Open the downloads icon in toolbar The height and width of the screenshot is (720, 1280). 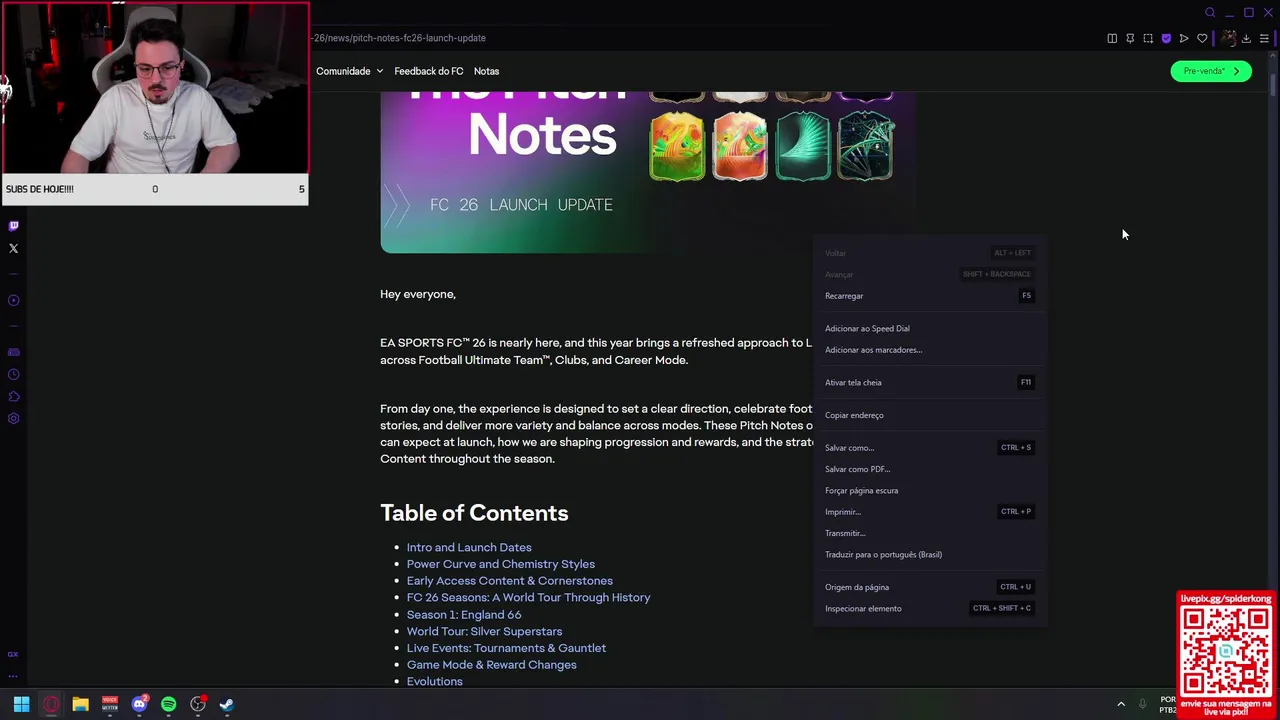click(1246, 38)
